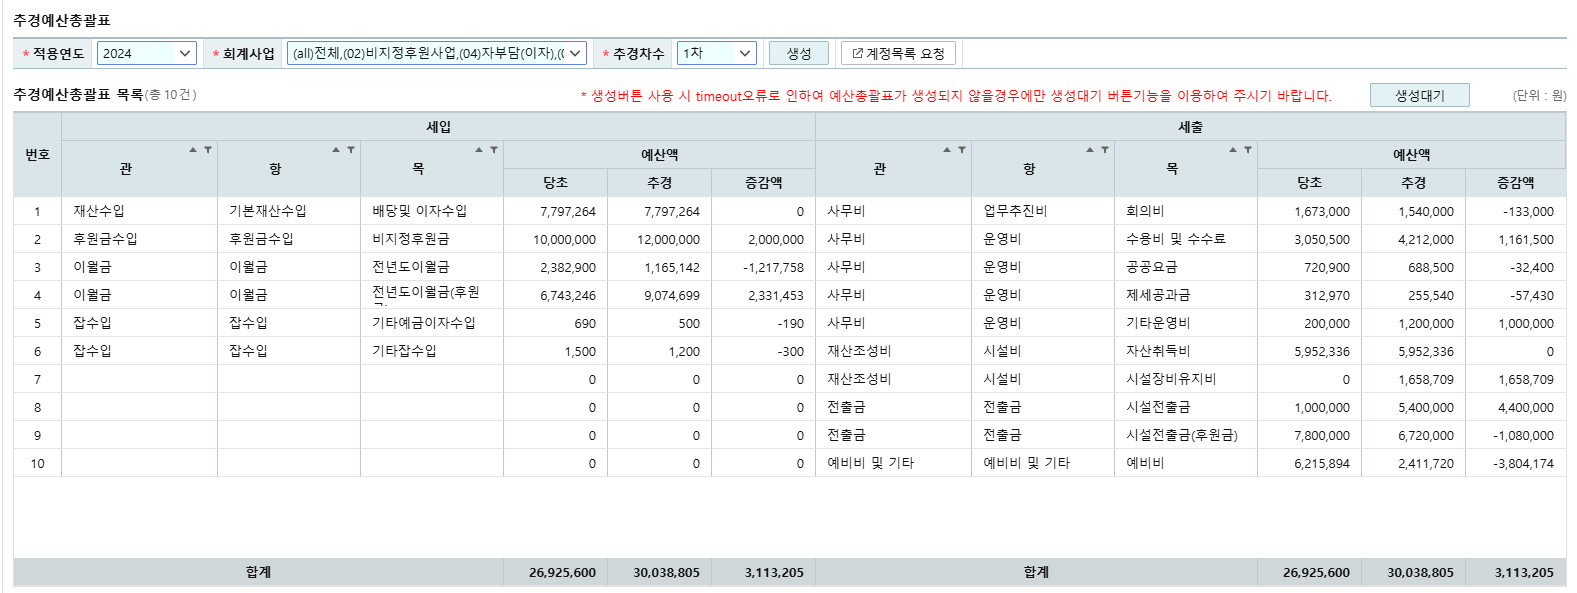Click the 계정목록 요청 button
1577x593 pixels.
898,53
